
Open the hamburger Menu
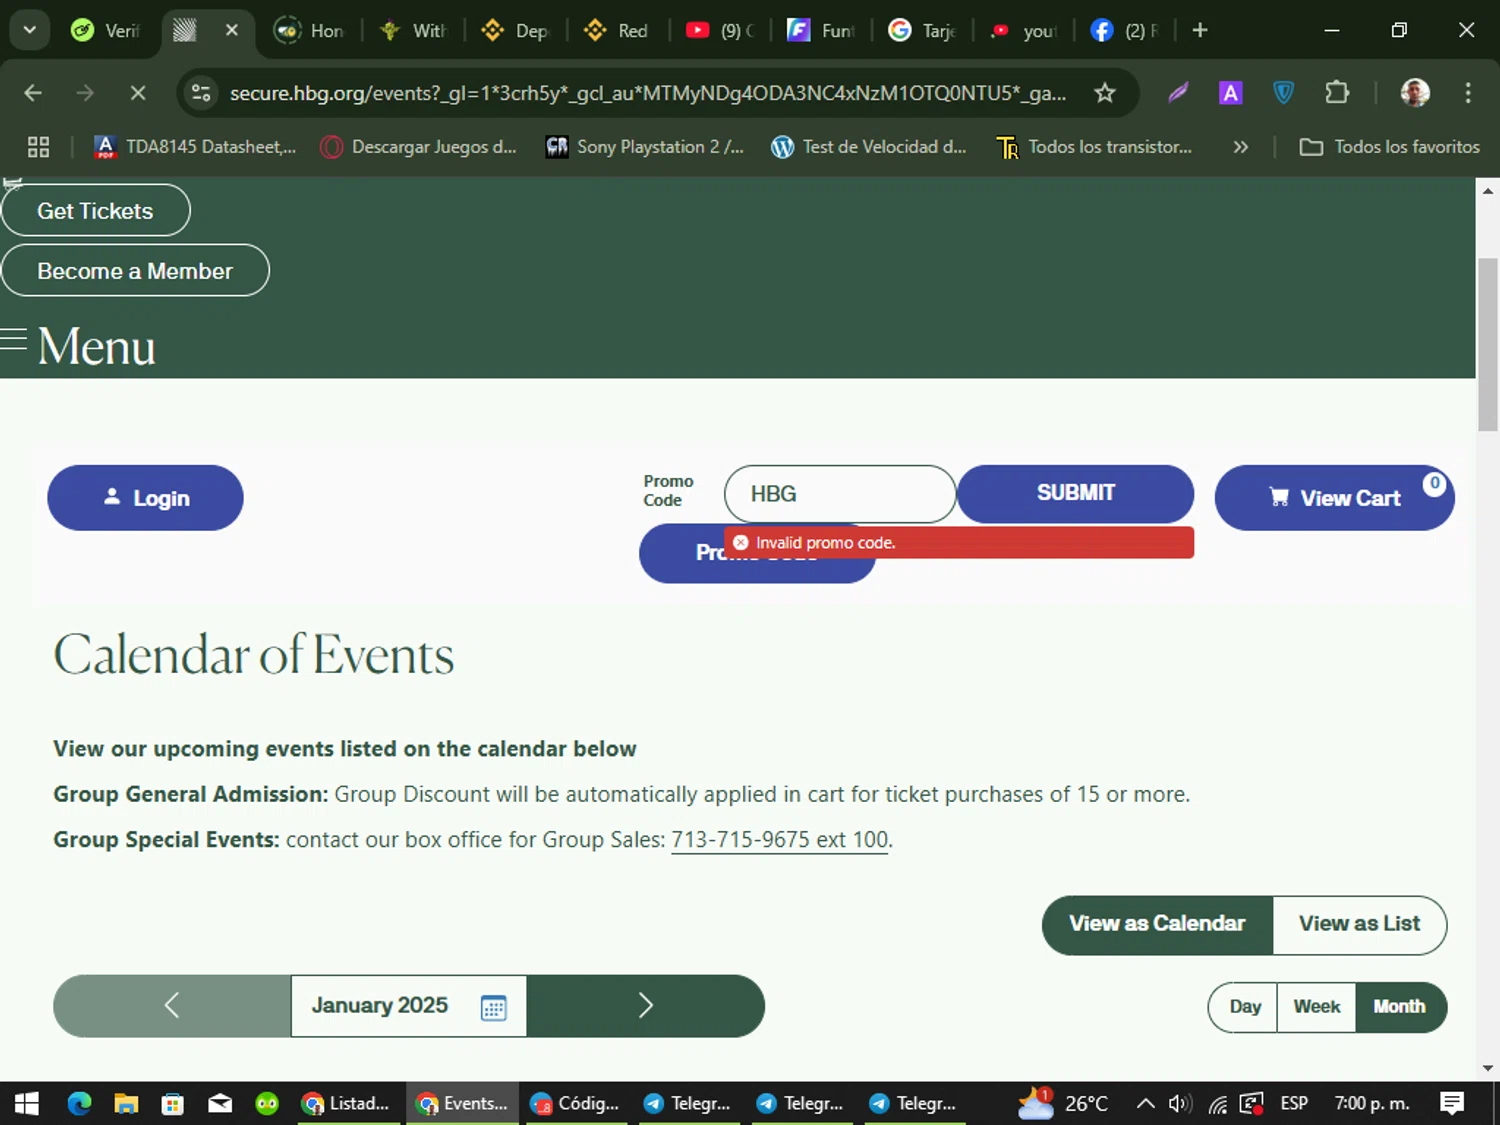click(x=78, y=346)
